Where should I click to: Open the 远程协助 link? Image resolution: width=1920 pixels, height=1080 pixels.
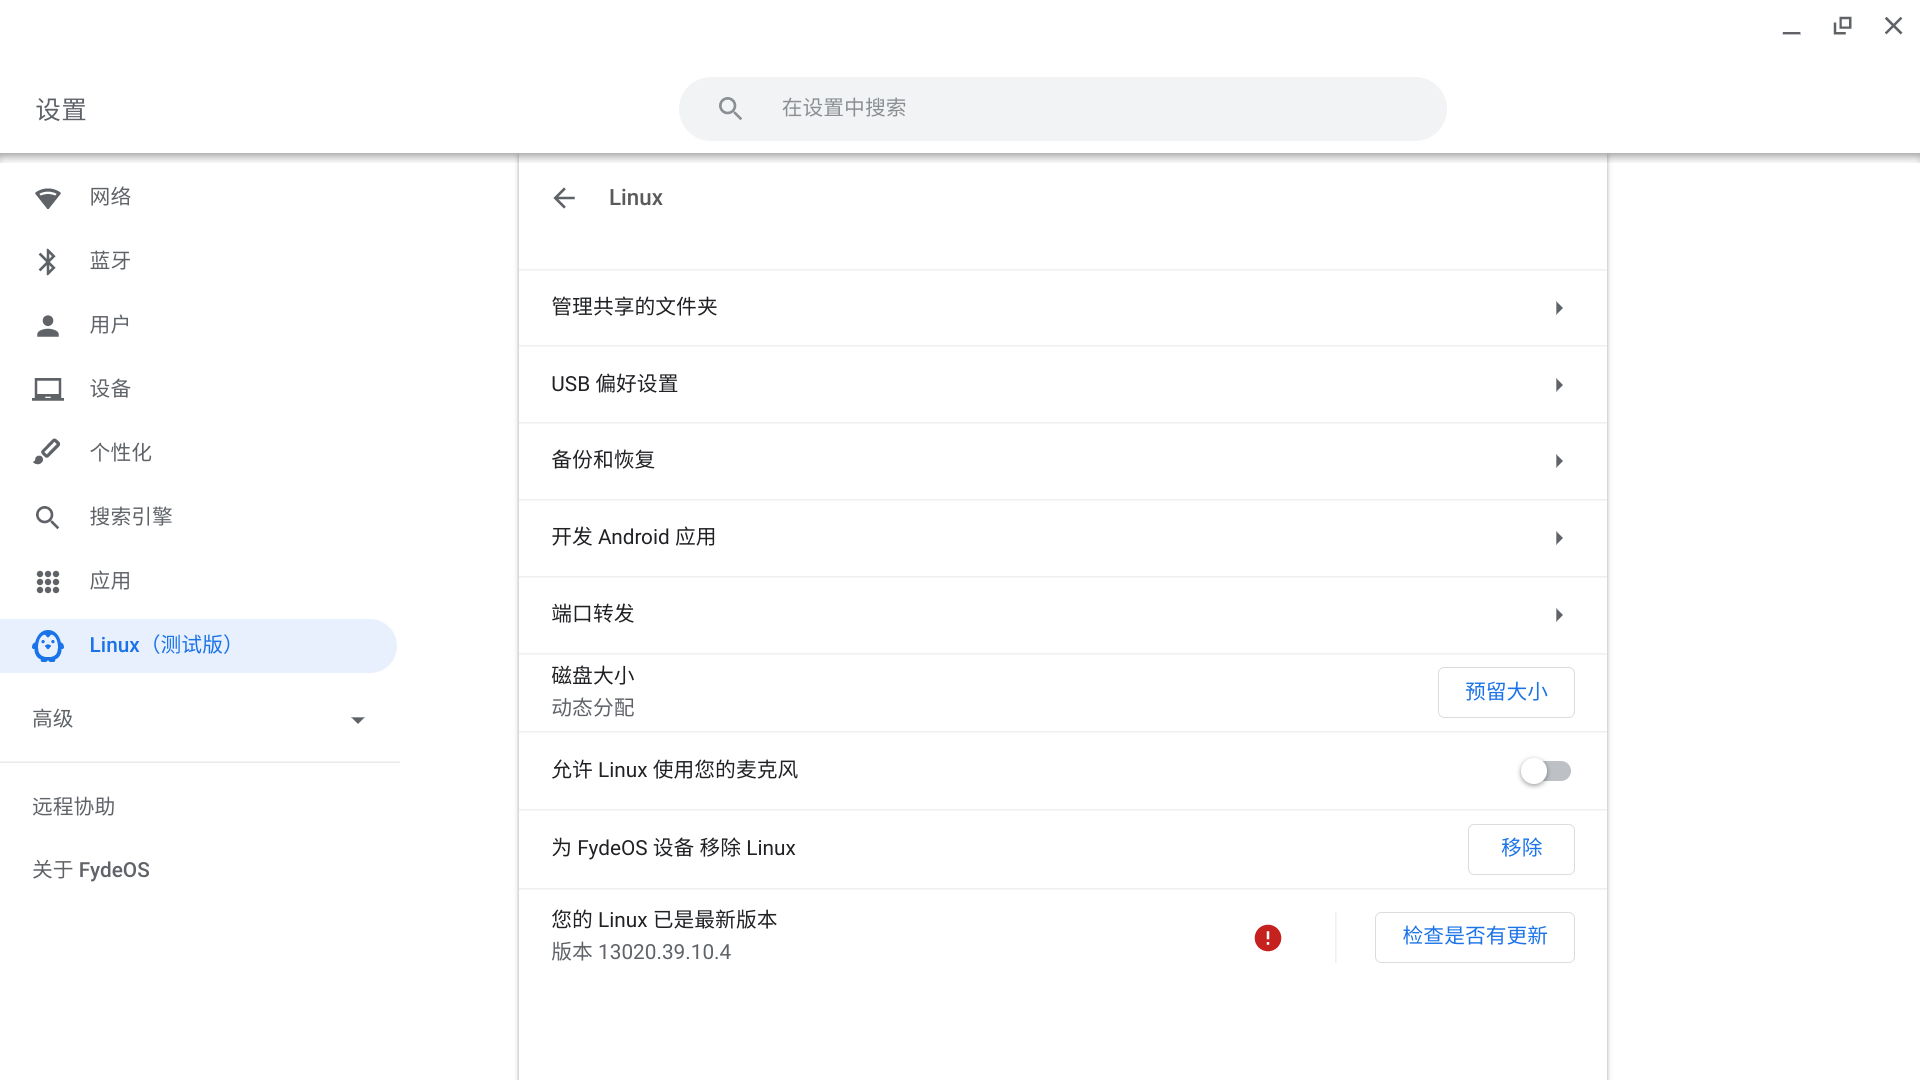click(x=74, y=807)
